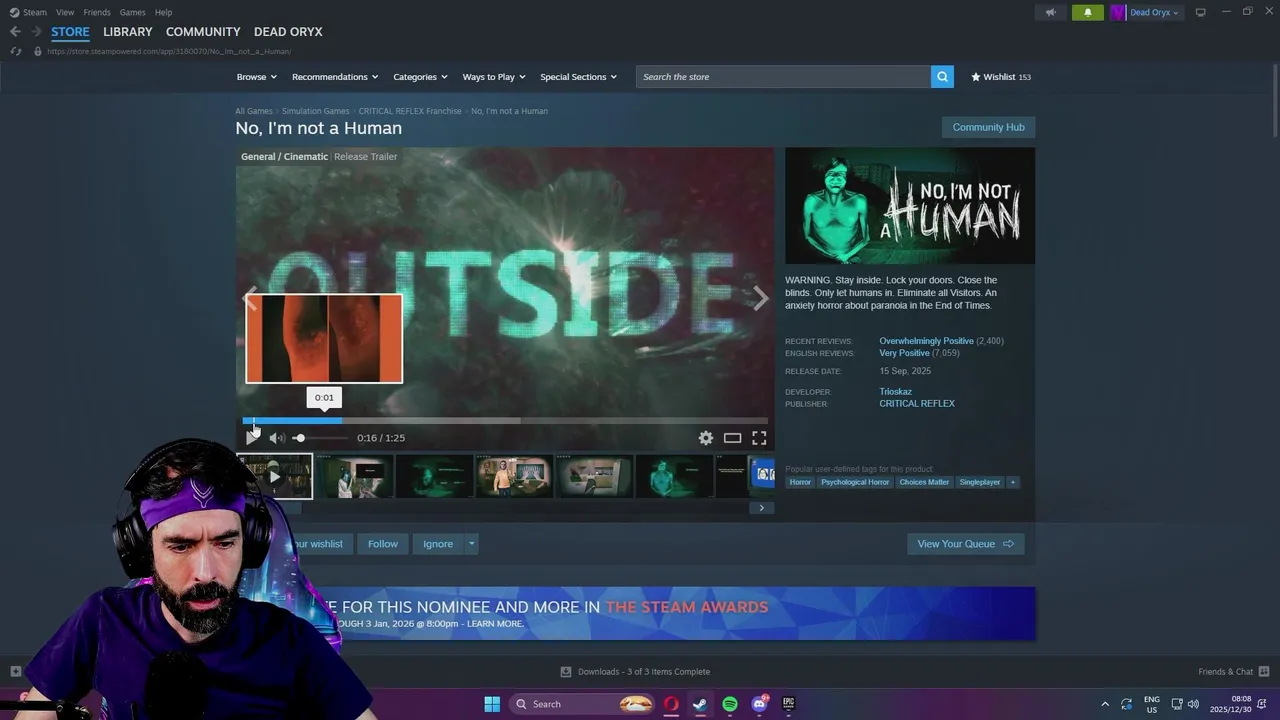Click the Follow button

[383, 544]
